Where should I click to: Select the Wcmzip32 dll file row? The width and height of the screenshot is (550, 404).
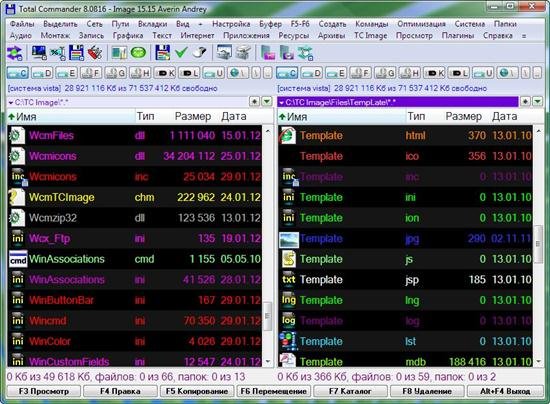(x=135, y=218)
